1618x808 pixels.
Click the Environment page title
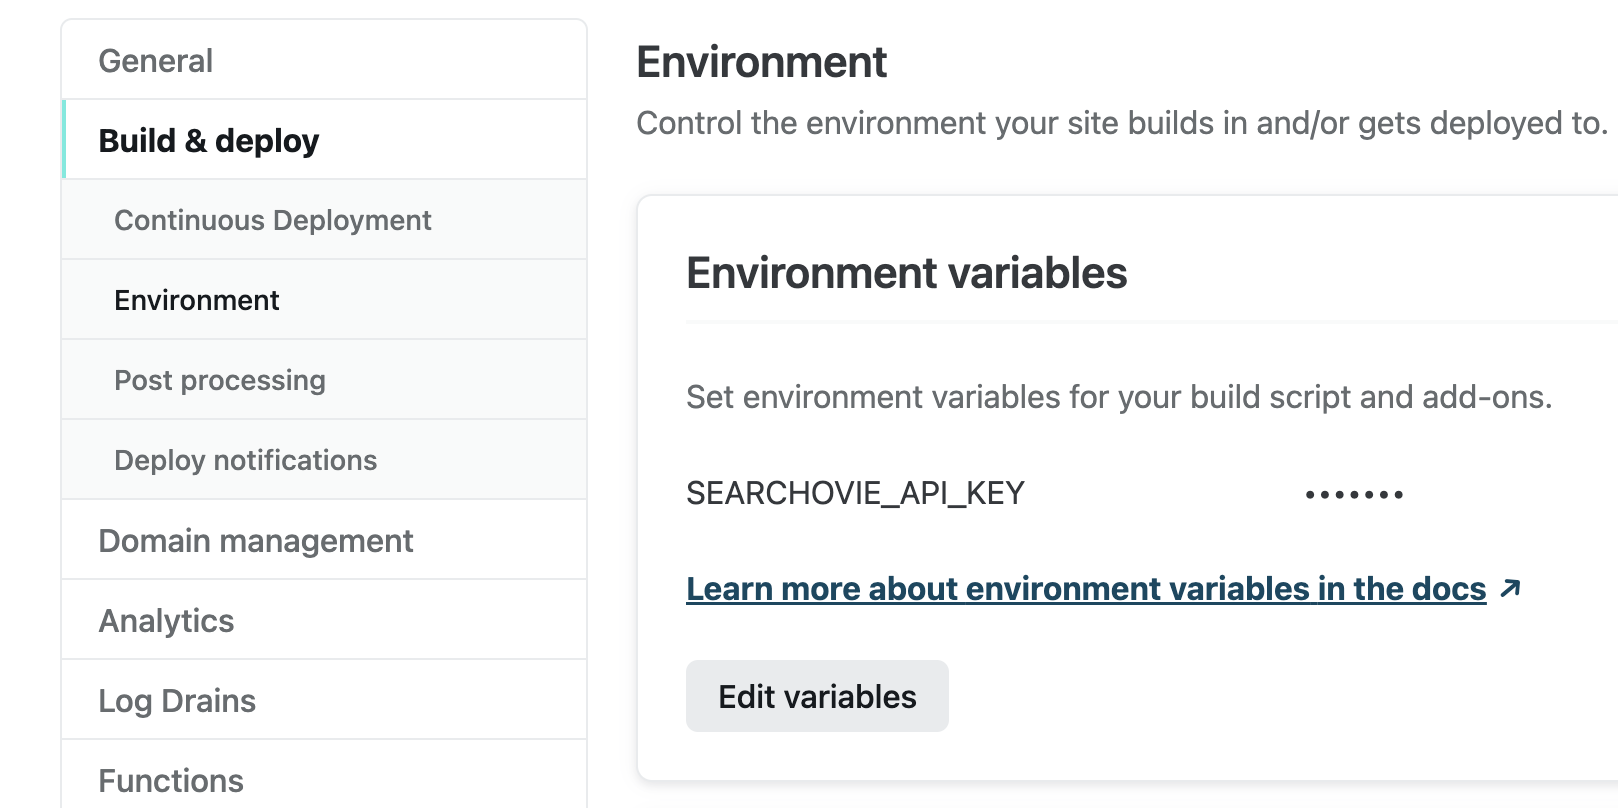point(761,62)
